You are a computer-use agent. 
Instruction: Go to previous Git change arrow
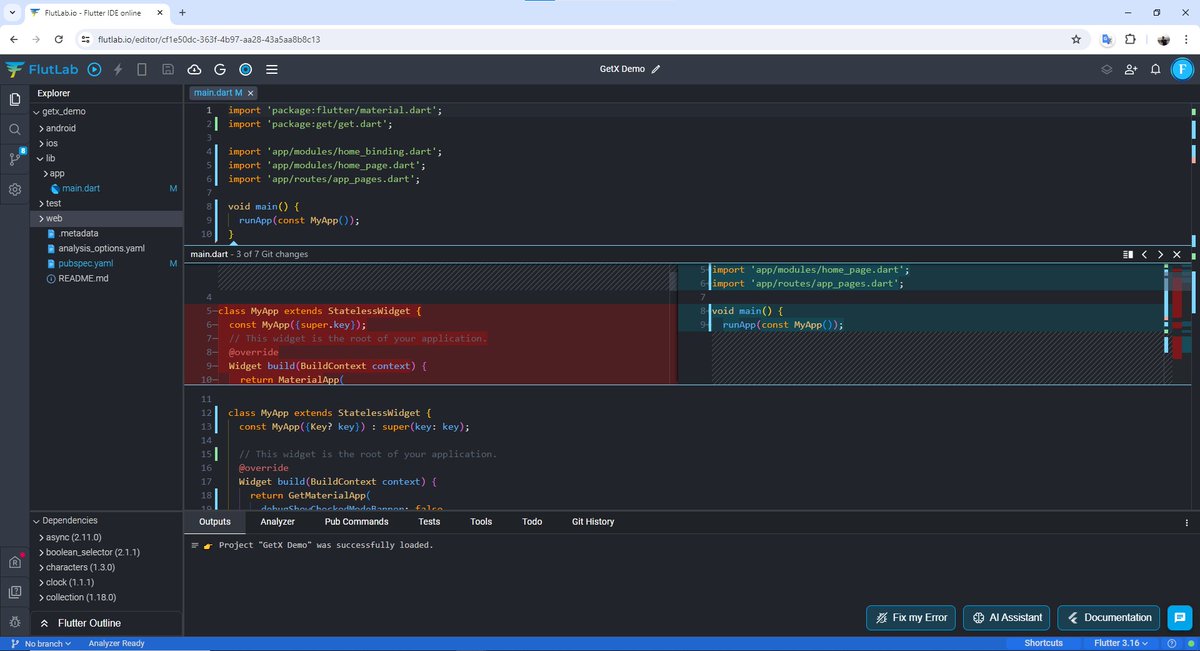pyautogui.click(x=1145, y=254)
